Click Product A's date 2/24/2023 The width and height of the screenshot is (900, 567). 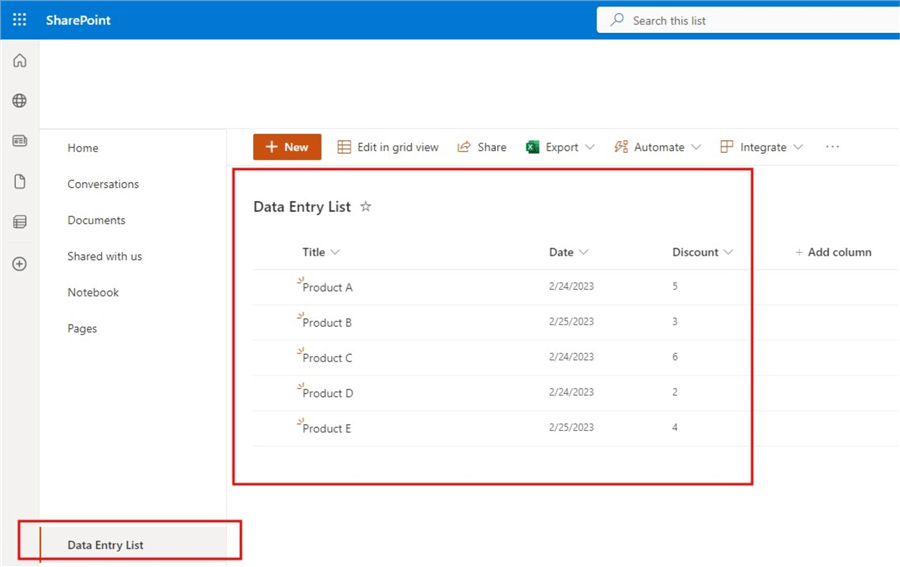point(571,286)
